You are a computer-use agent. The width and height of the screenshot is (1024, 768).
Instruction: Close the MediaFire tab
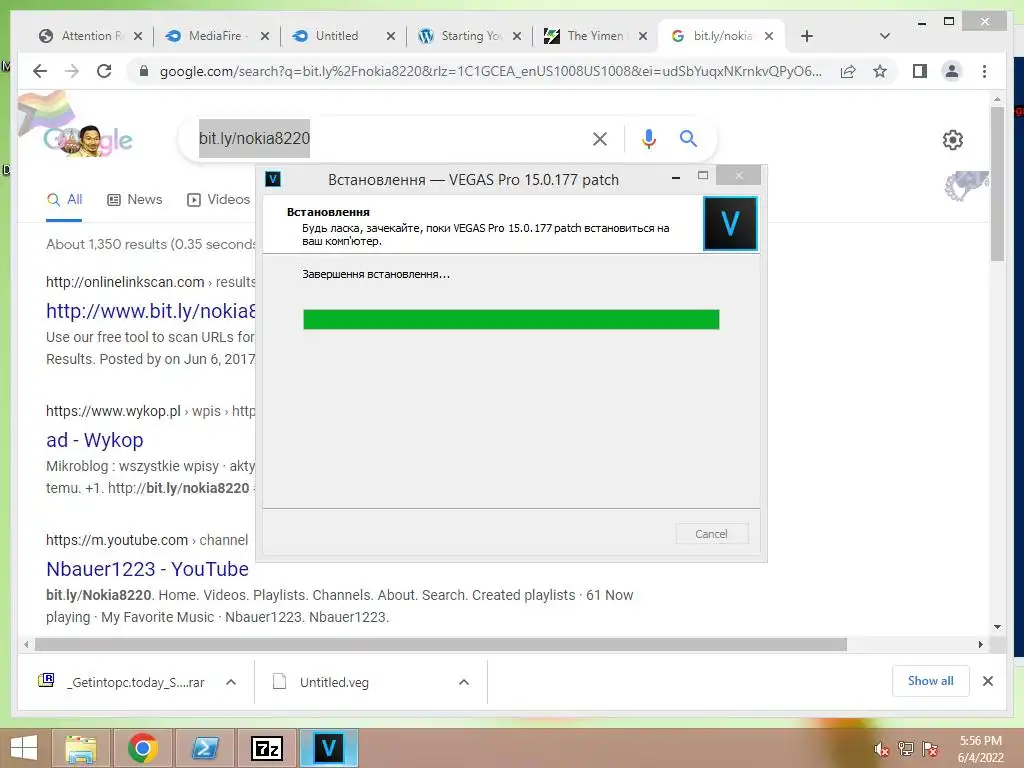click(x=264, y=36)
